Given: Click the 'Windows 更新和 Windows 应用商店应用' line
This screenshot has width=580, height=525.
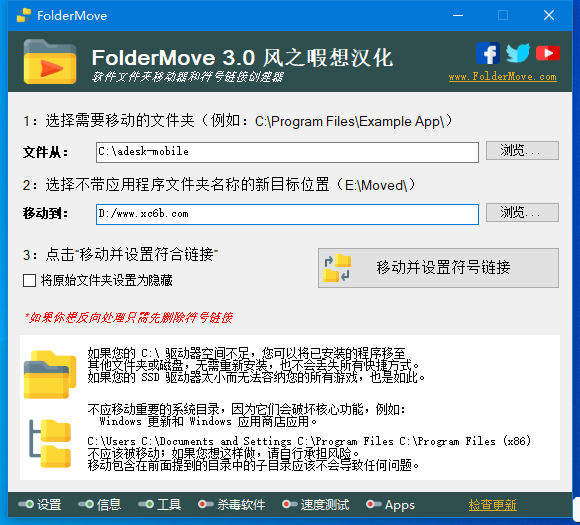Looking at the screenshot, I should [x=208, y=421].
